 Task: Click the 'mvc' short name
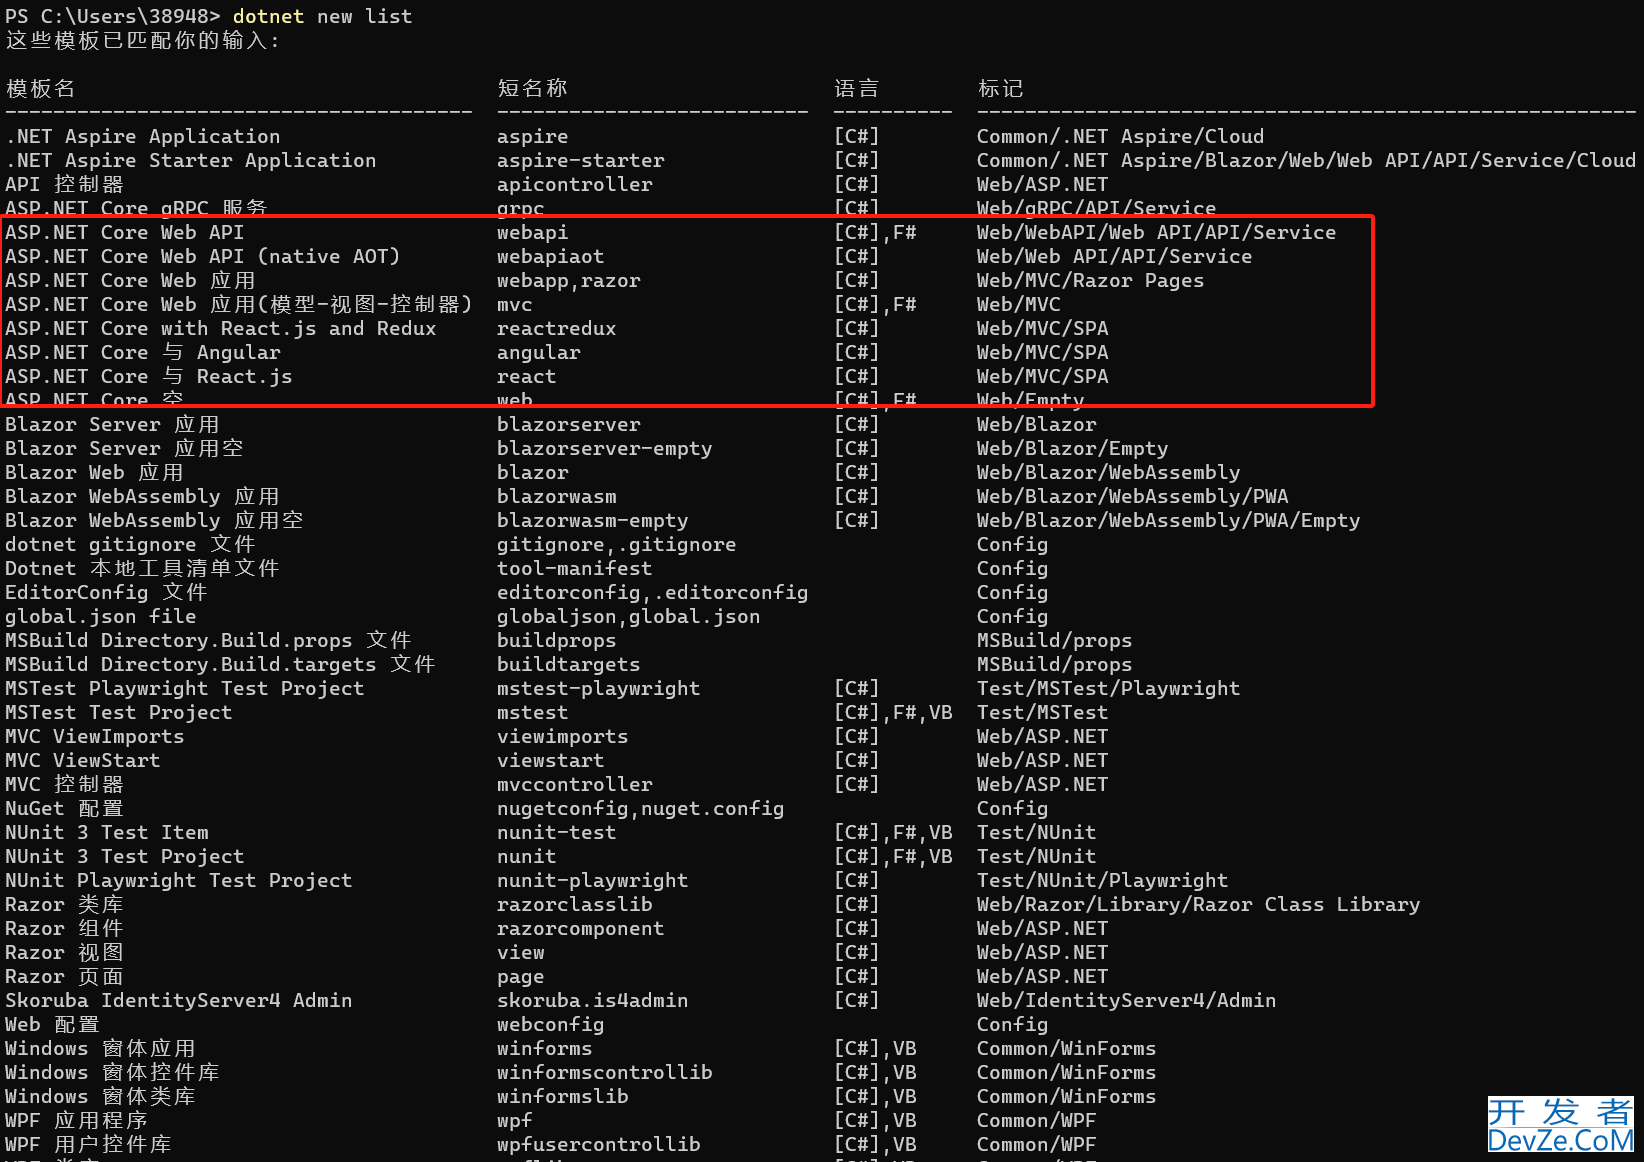click(515, 304)
